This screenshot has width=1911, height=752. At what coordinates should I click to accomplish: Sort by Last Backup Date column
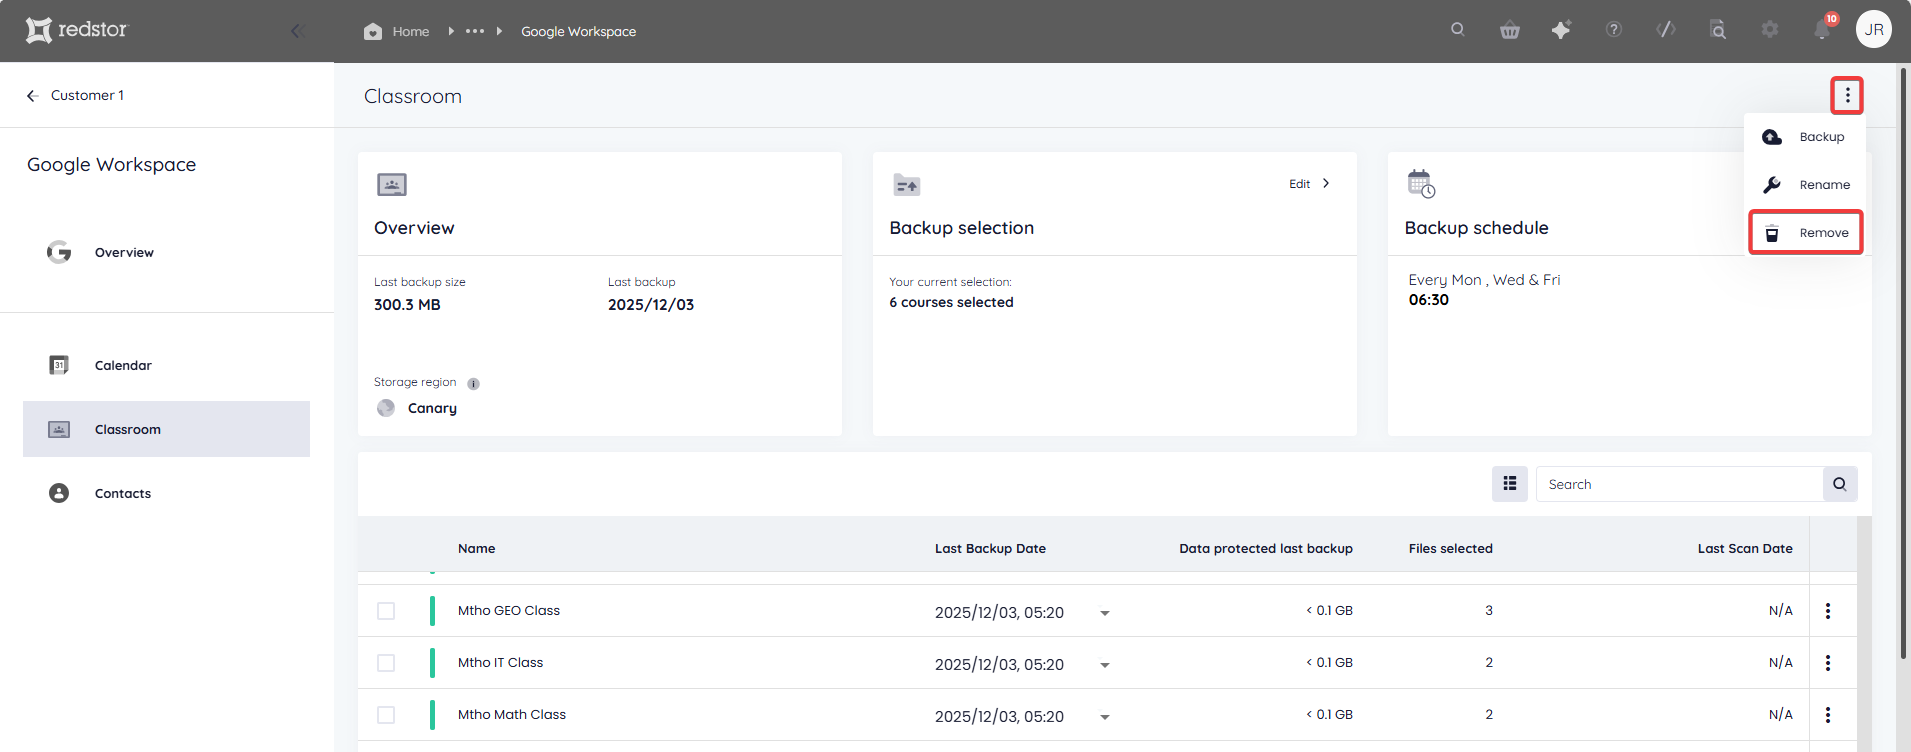pos(990,548)
